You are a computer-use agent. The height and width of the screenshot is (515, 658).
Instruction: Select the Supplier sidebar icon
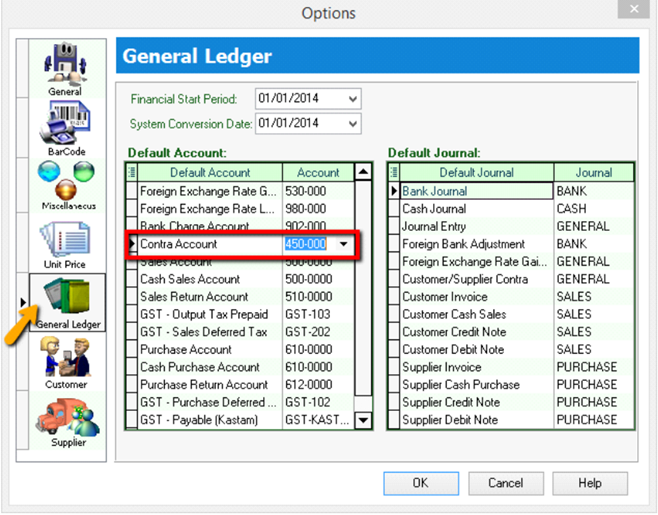click(68, 418)
